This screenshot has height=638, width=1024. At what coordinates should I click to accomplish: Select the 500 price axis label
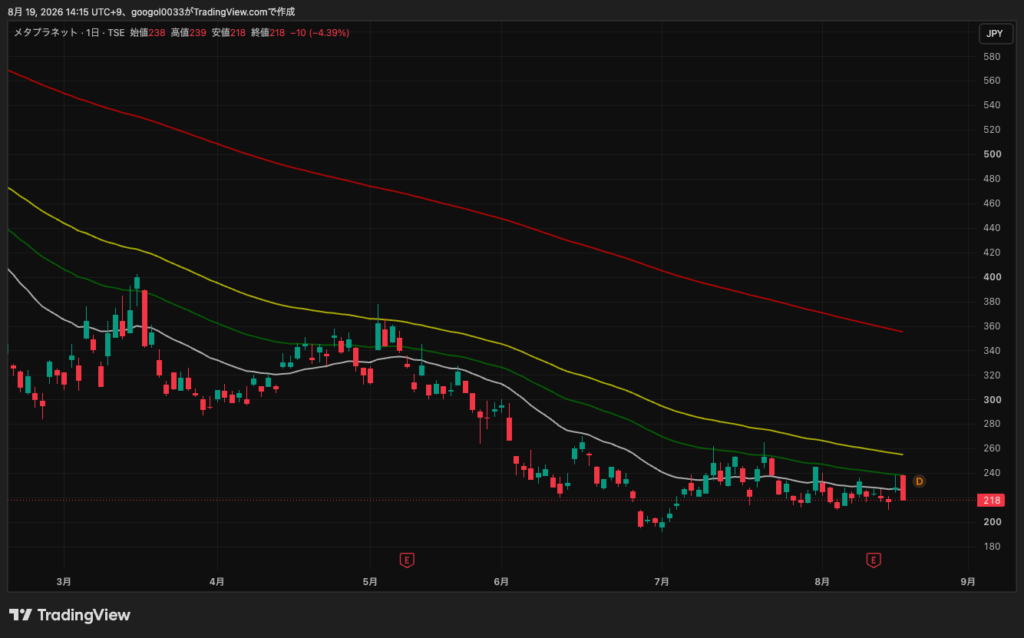991,154
